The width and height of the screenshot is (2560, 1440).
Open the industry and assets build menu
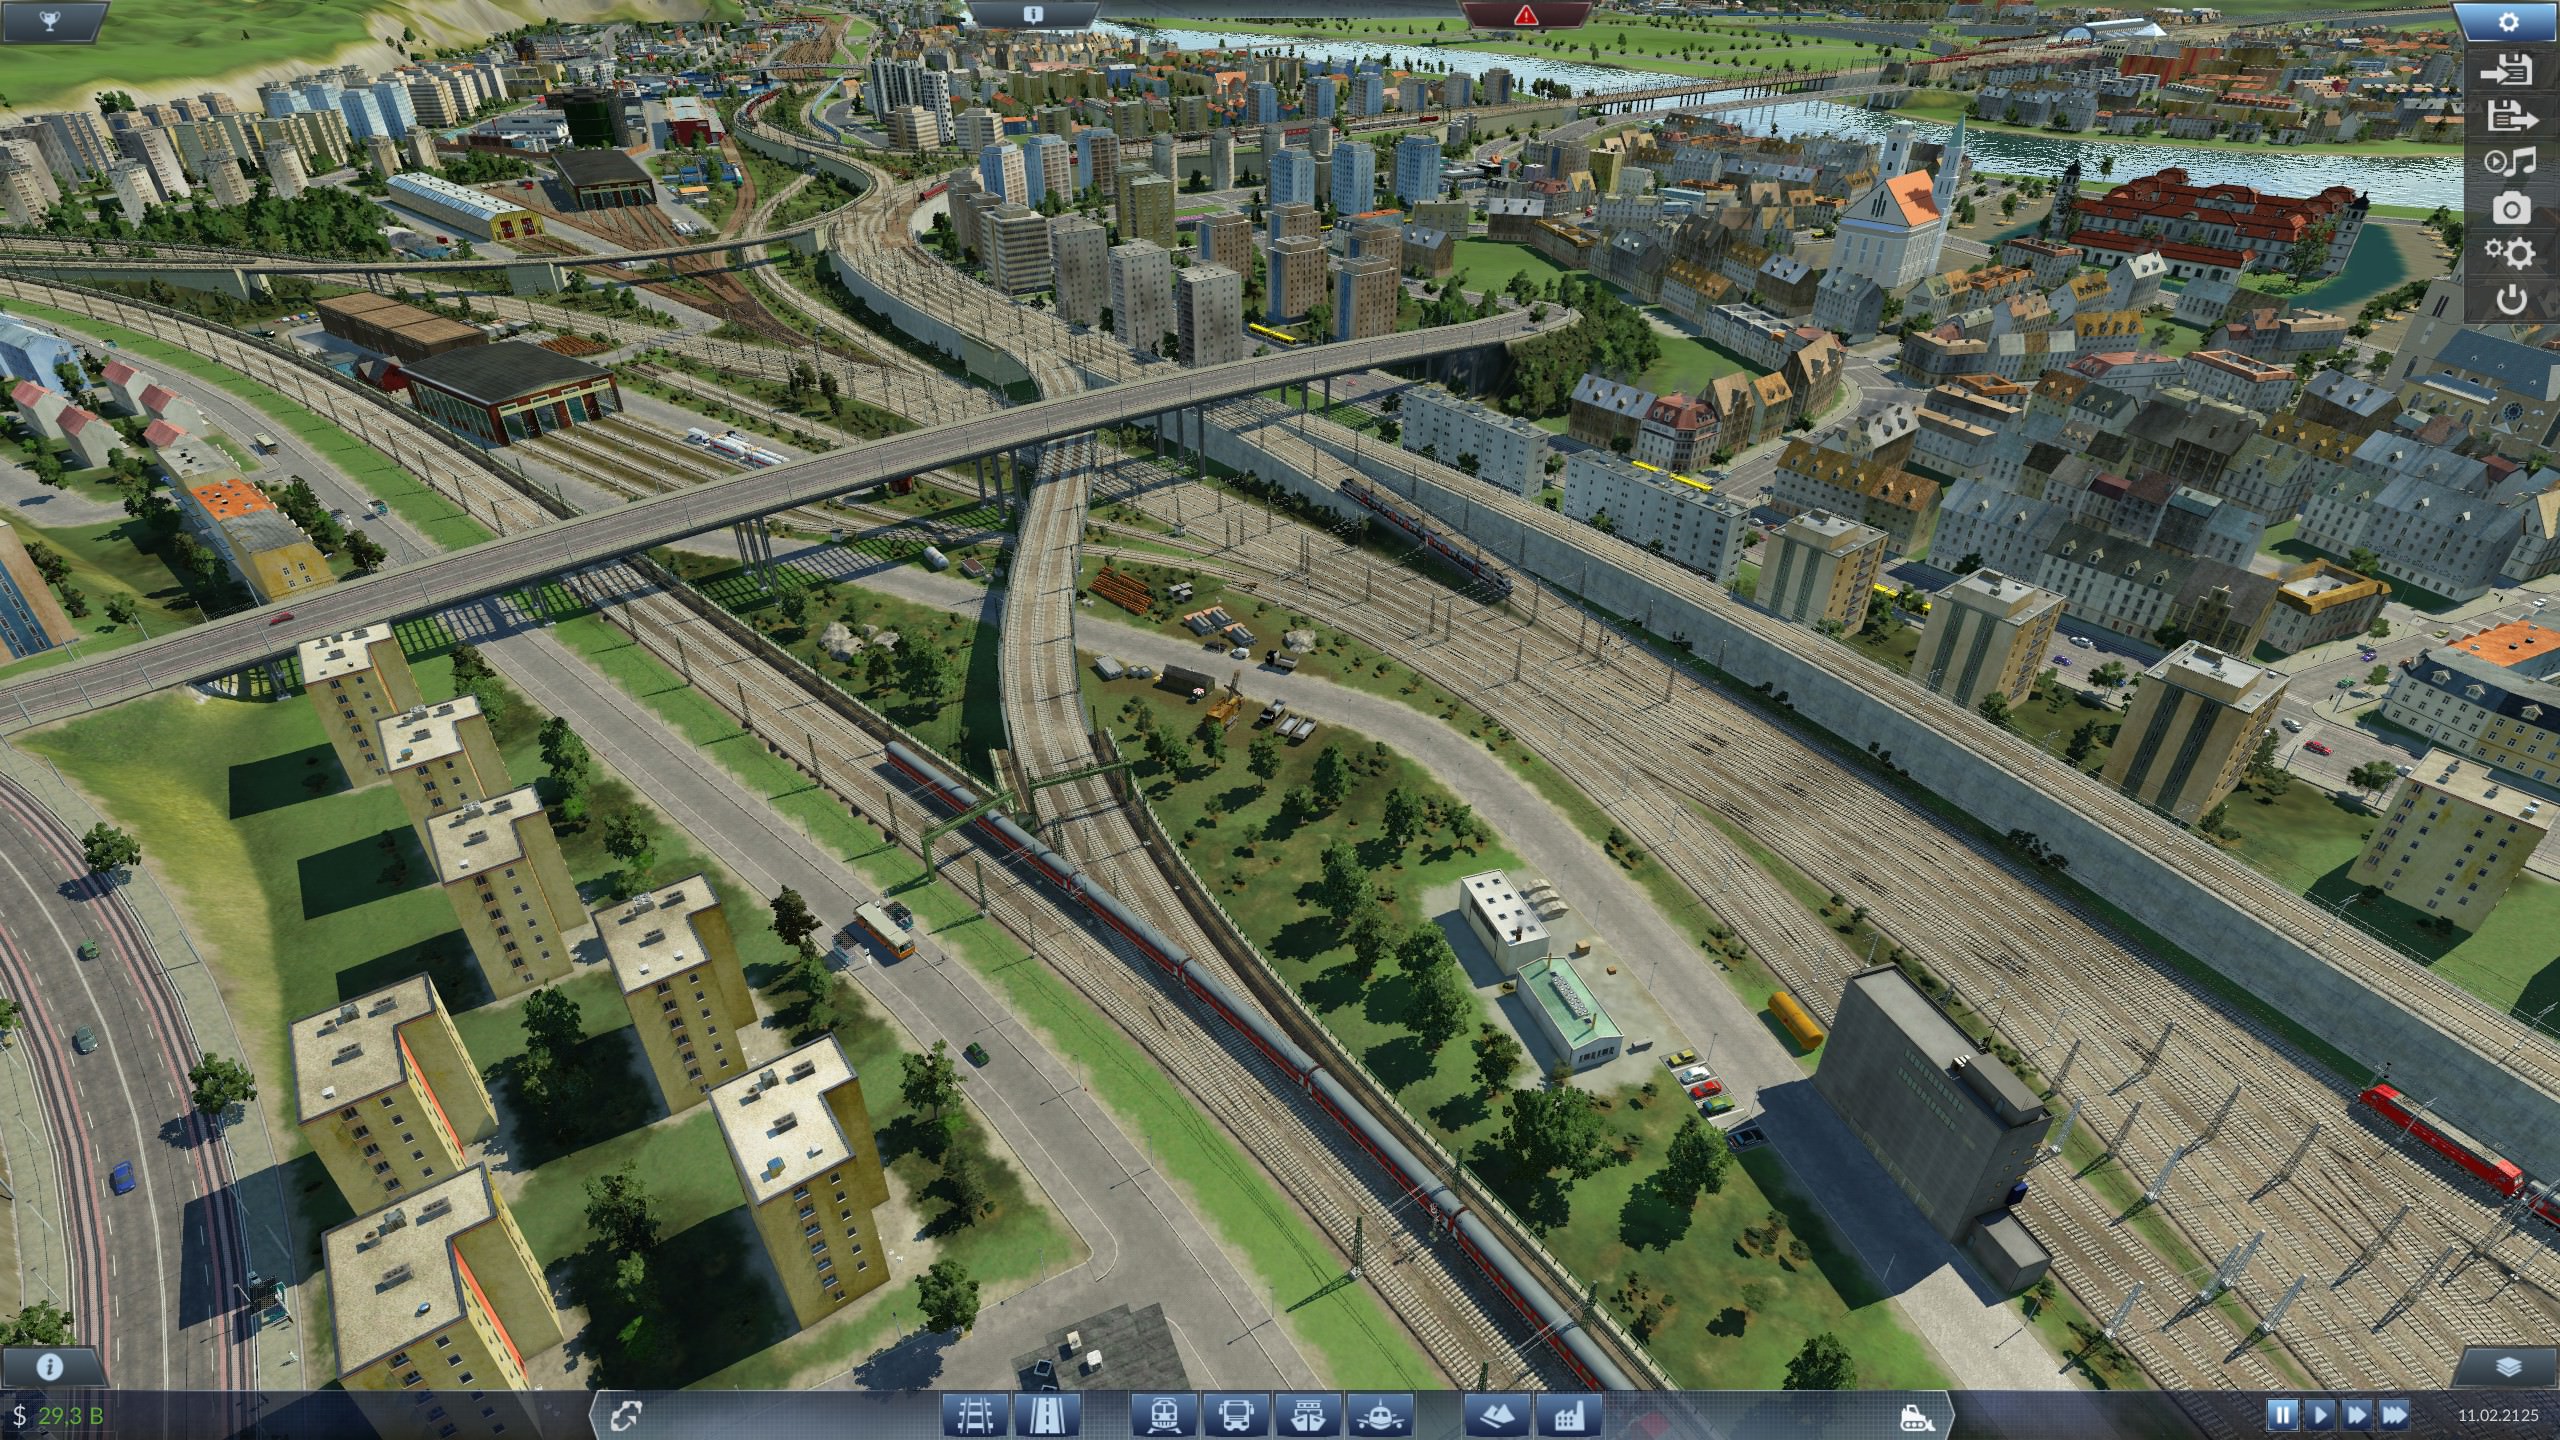1571,1415
